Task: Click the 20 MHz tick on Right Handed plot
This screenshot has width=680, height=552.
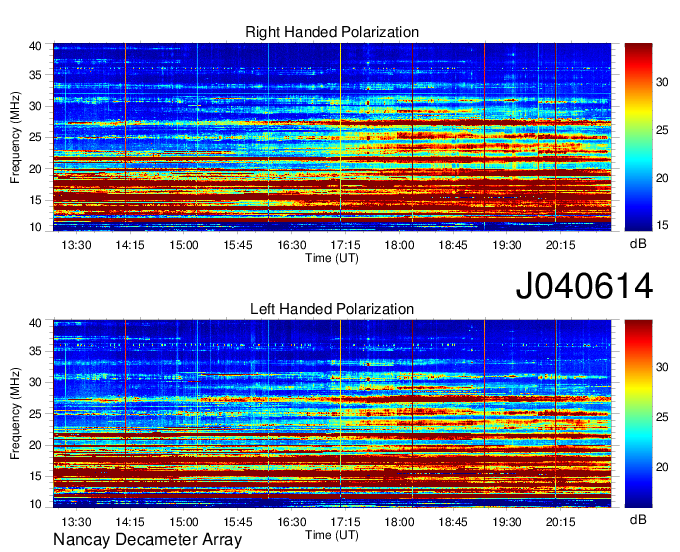Action: pyautogui.click(x=36, y=169)
